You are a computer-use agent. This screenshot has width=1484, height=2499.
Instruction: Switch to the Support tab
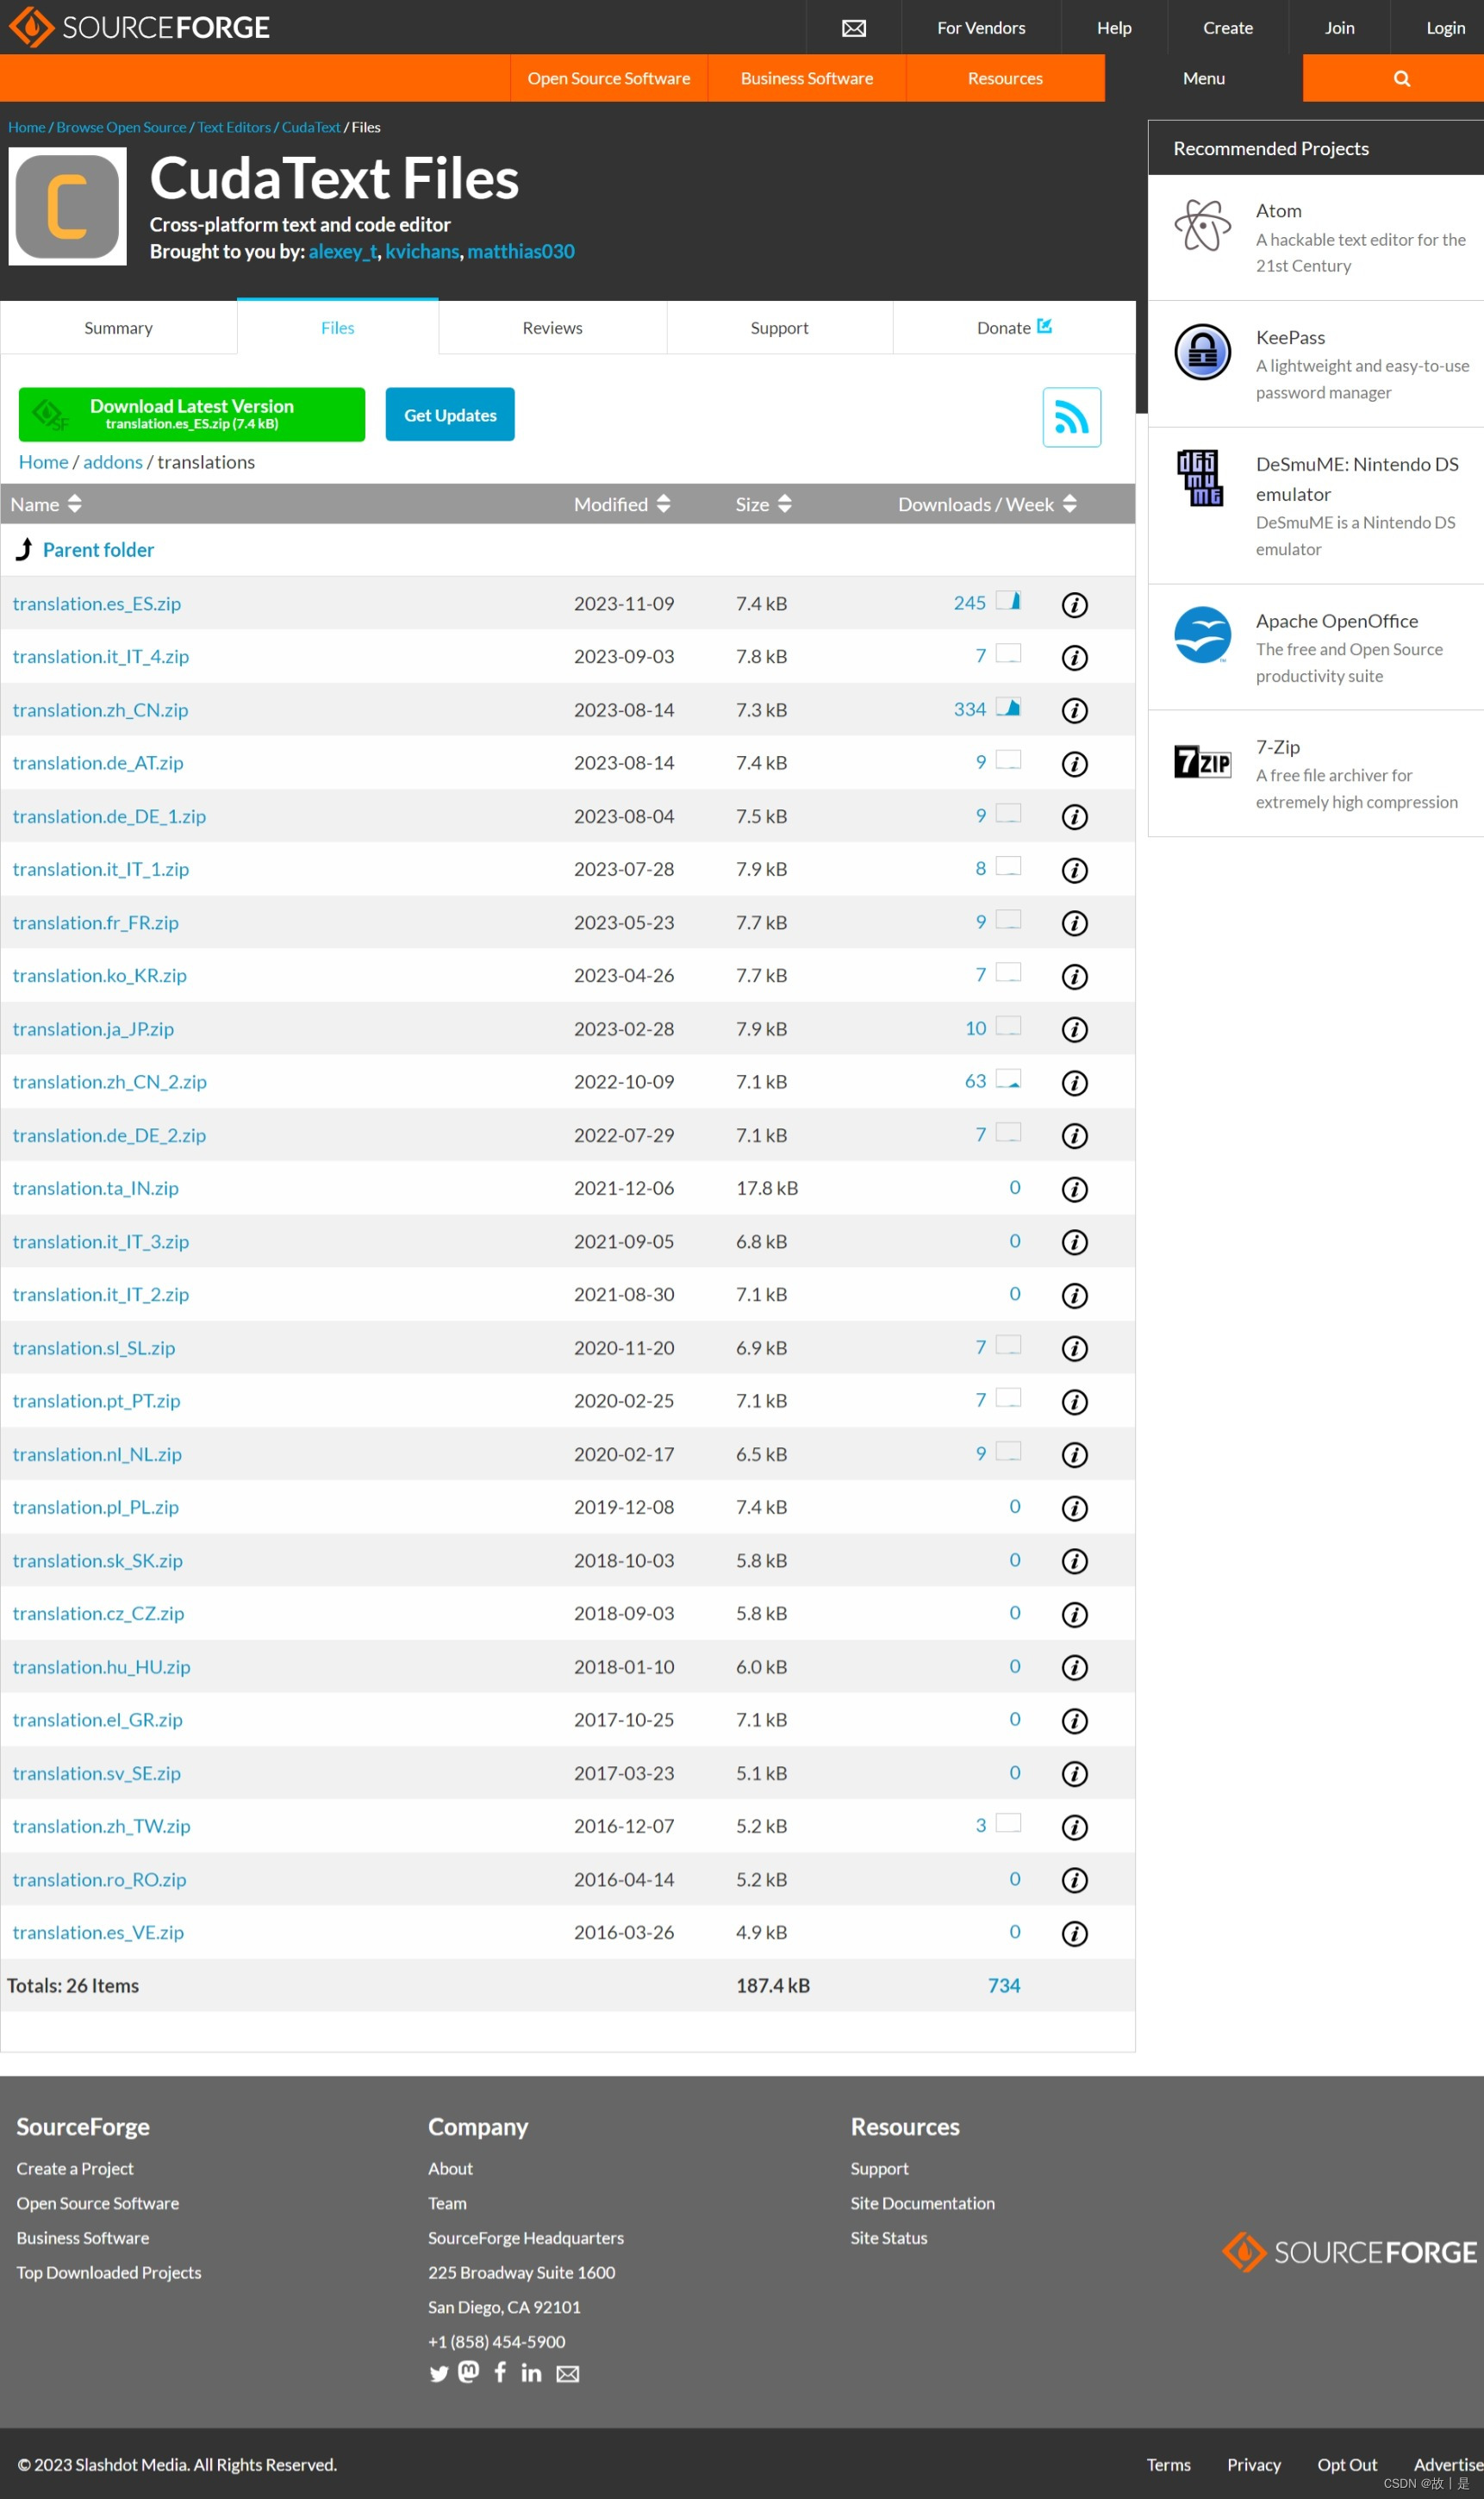point(779,328)
